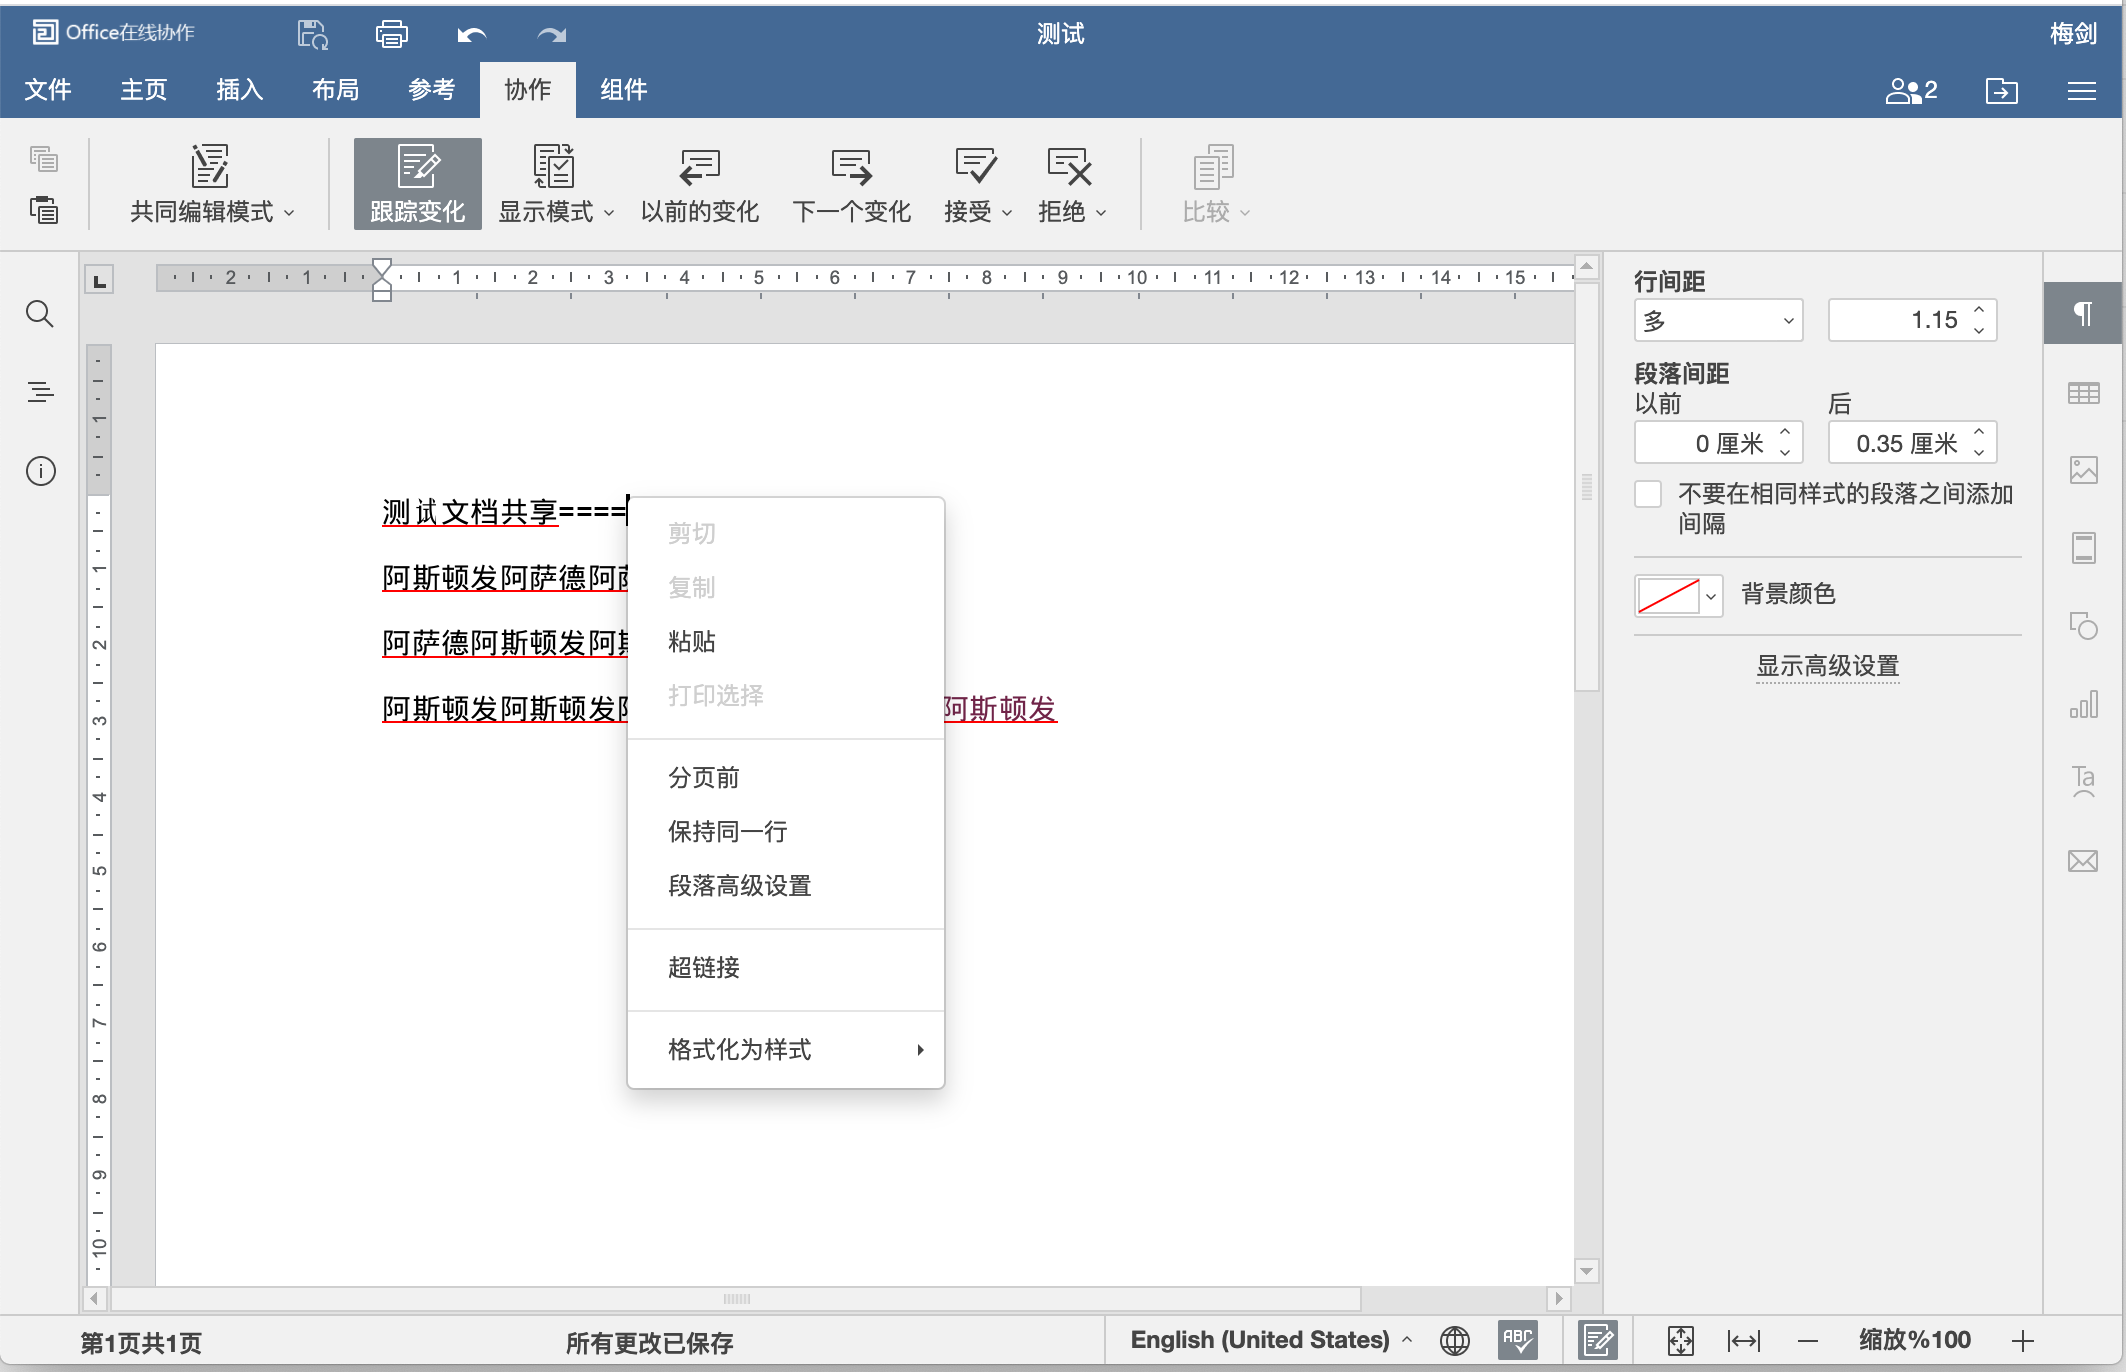Open the search icon in left sidebar
This screenshot has height=1372, width=2126.
point(40,314)
